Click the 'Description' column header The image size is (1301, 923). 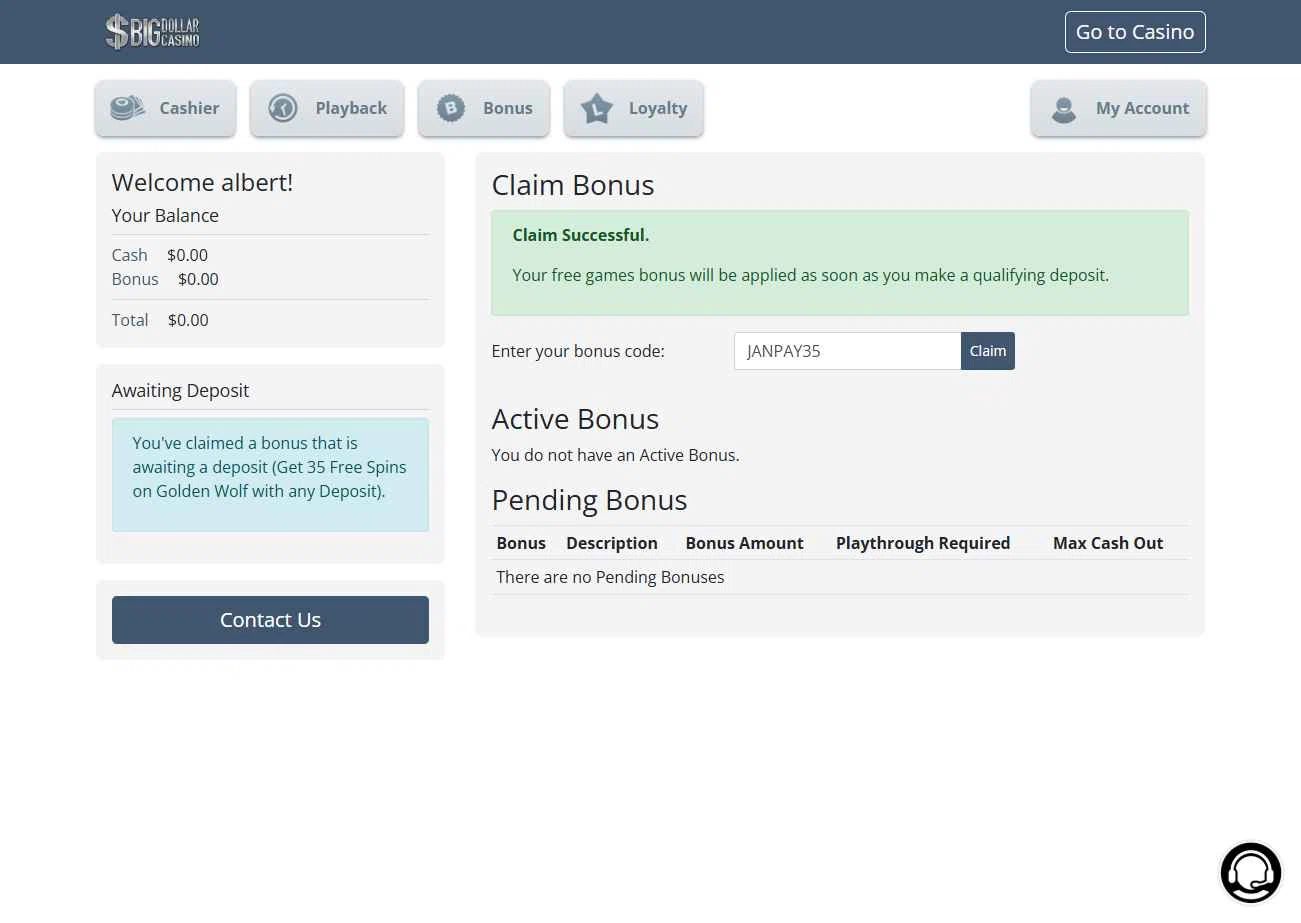(x=612, y=543)
